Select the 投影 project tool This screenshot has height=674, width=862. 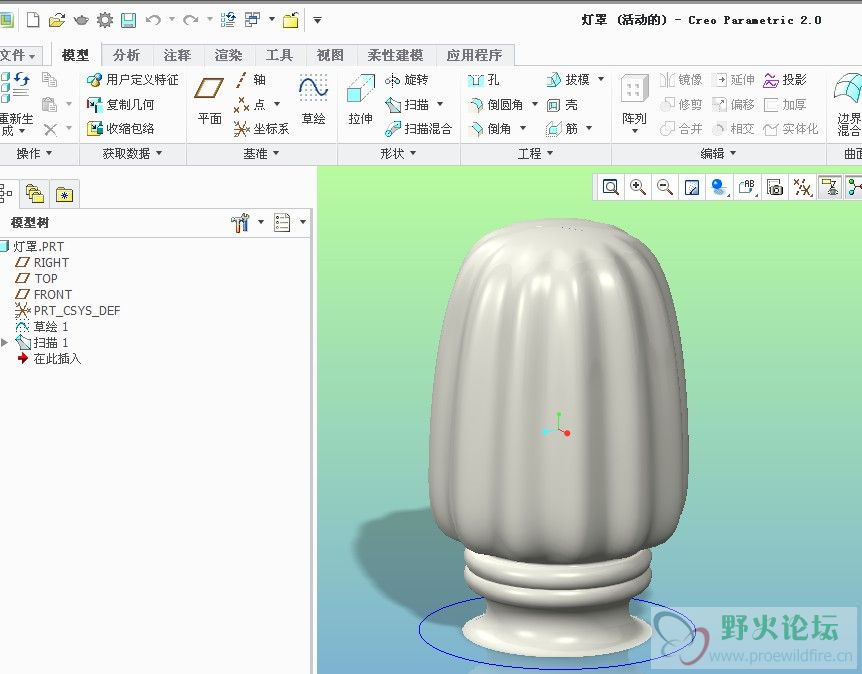[785, 80]
